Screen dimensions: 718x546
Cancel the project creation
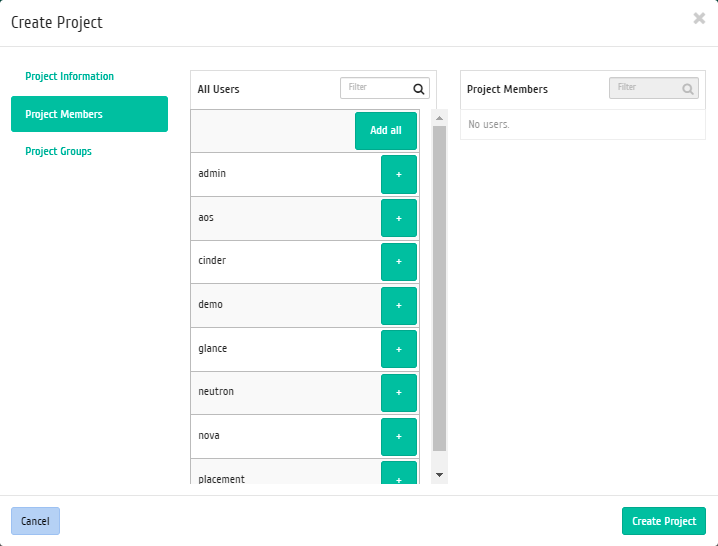coord(35,521)
